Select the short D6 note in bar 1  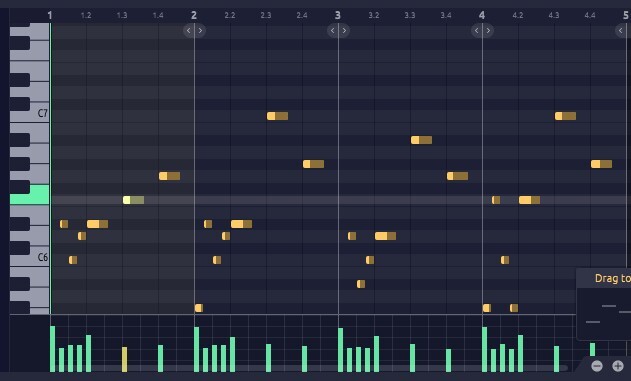82,236
